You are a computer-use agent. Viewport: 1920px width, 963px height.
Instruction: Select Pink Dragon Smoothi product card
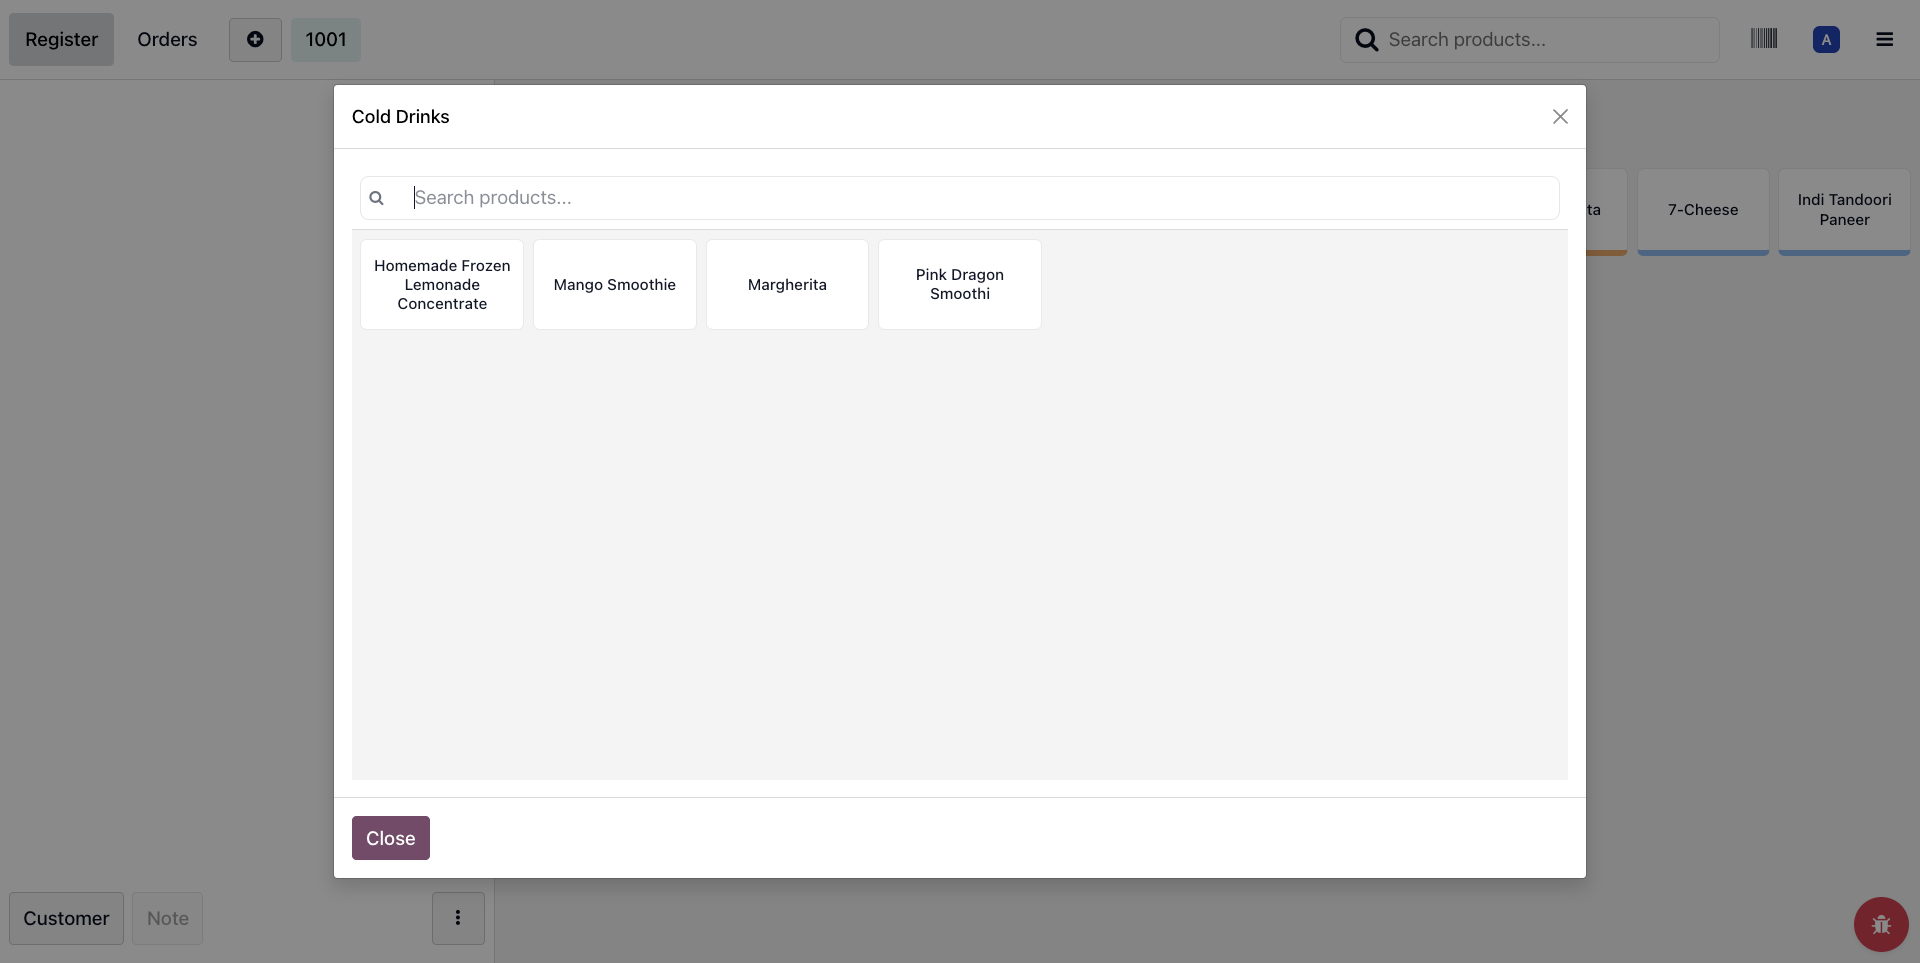(960, 285)
